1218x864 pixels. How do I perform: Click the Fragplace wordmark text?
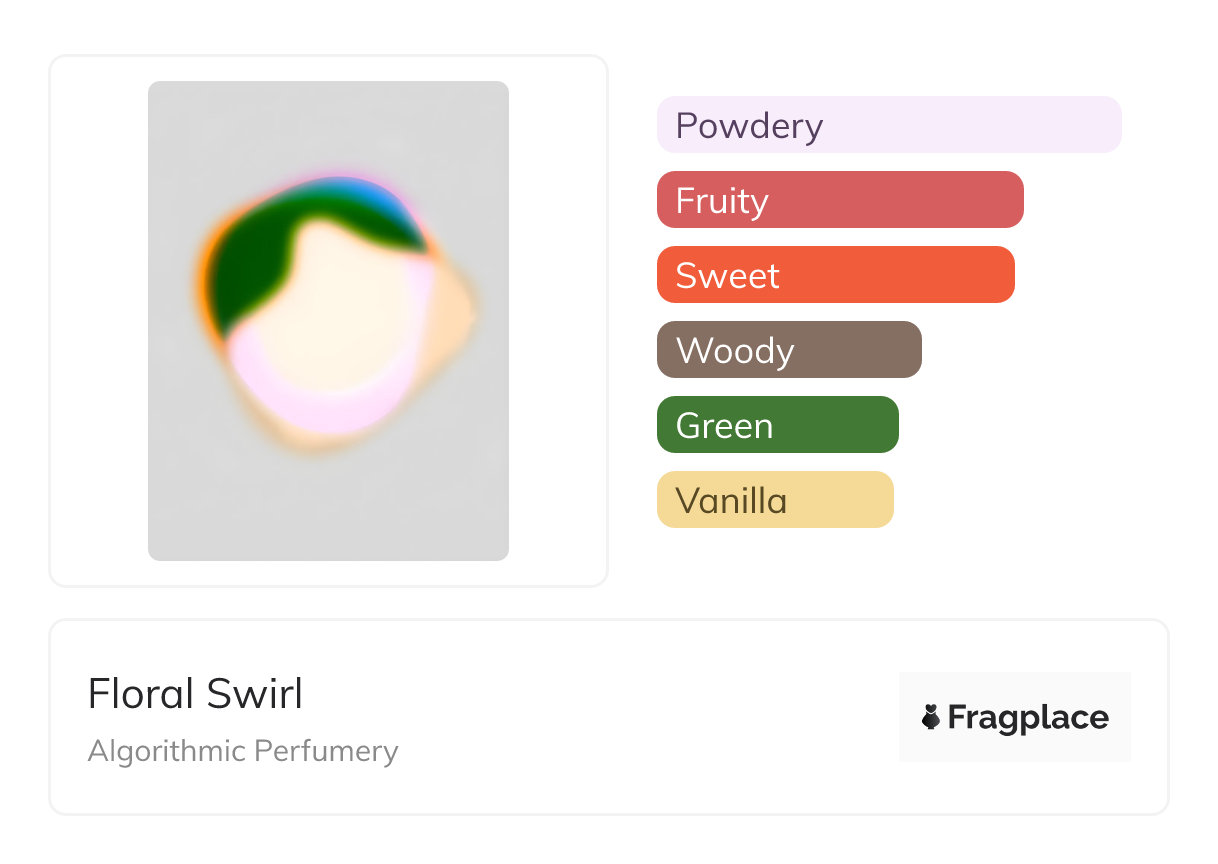coord(1028,717)
